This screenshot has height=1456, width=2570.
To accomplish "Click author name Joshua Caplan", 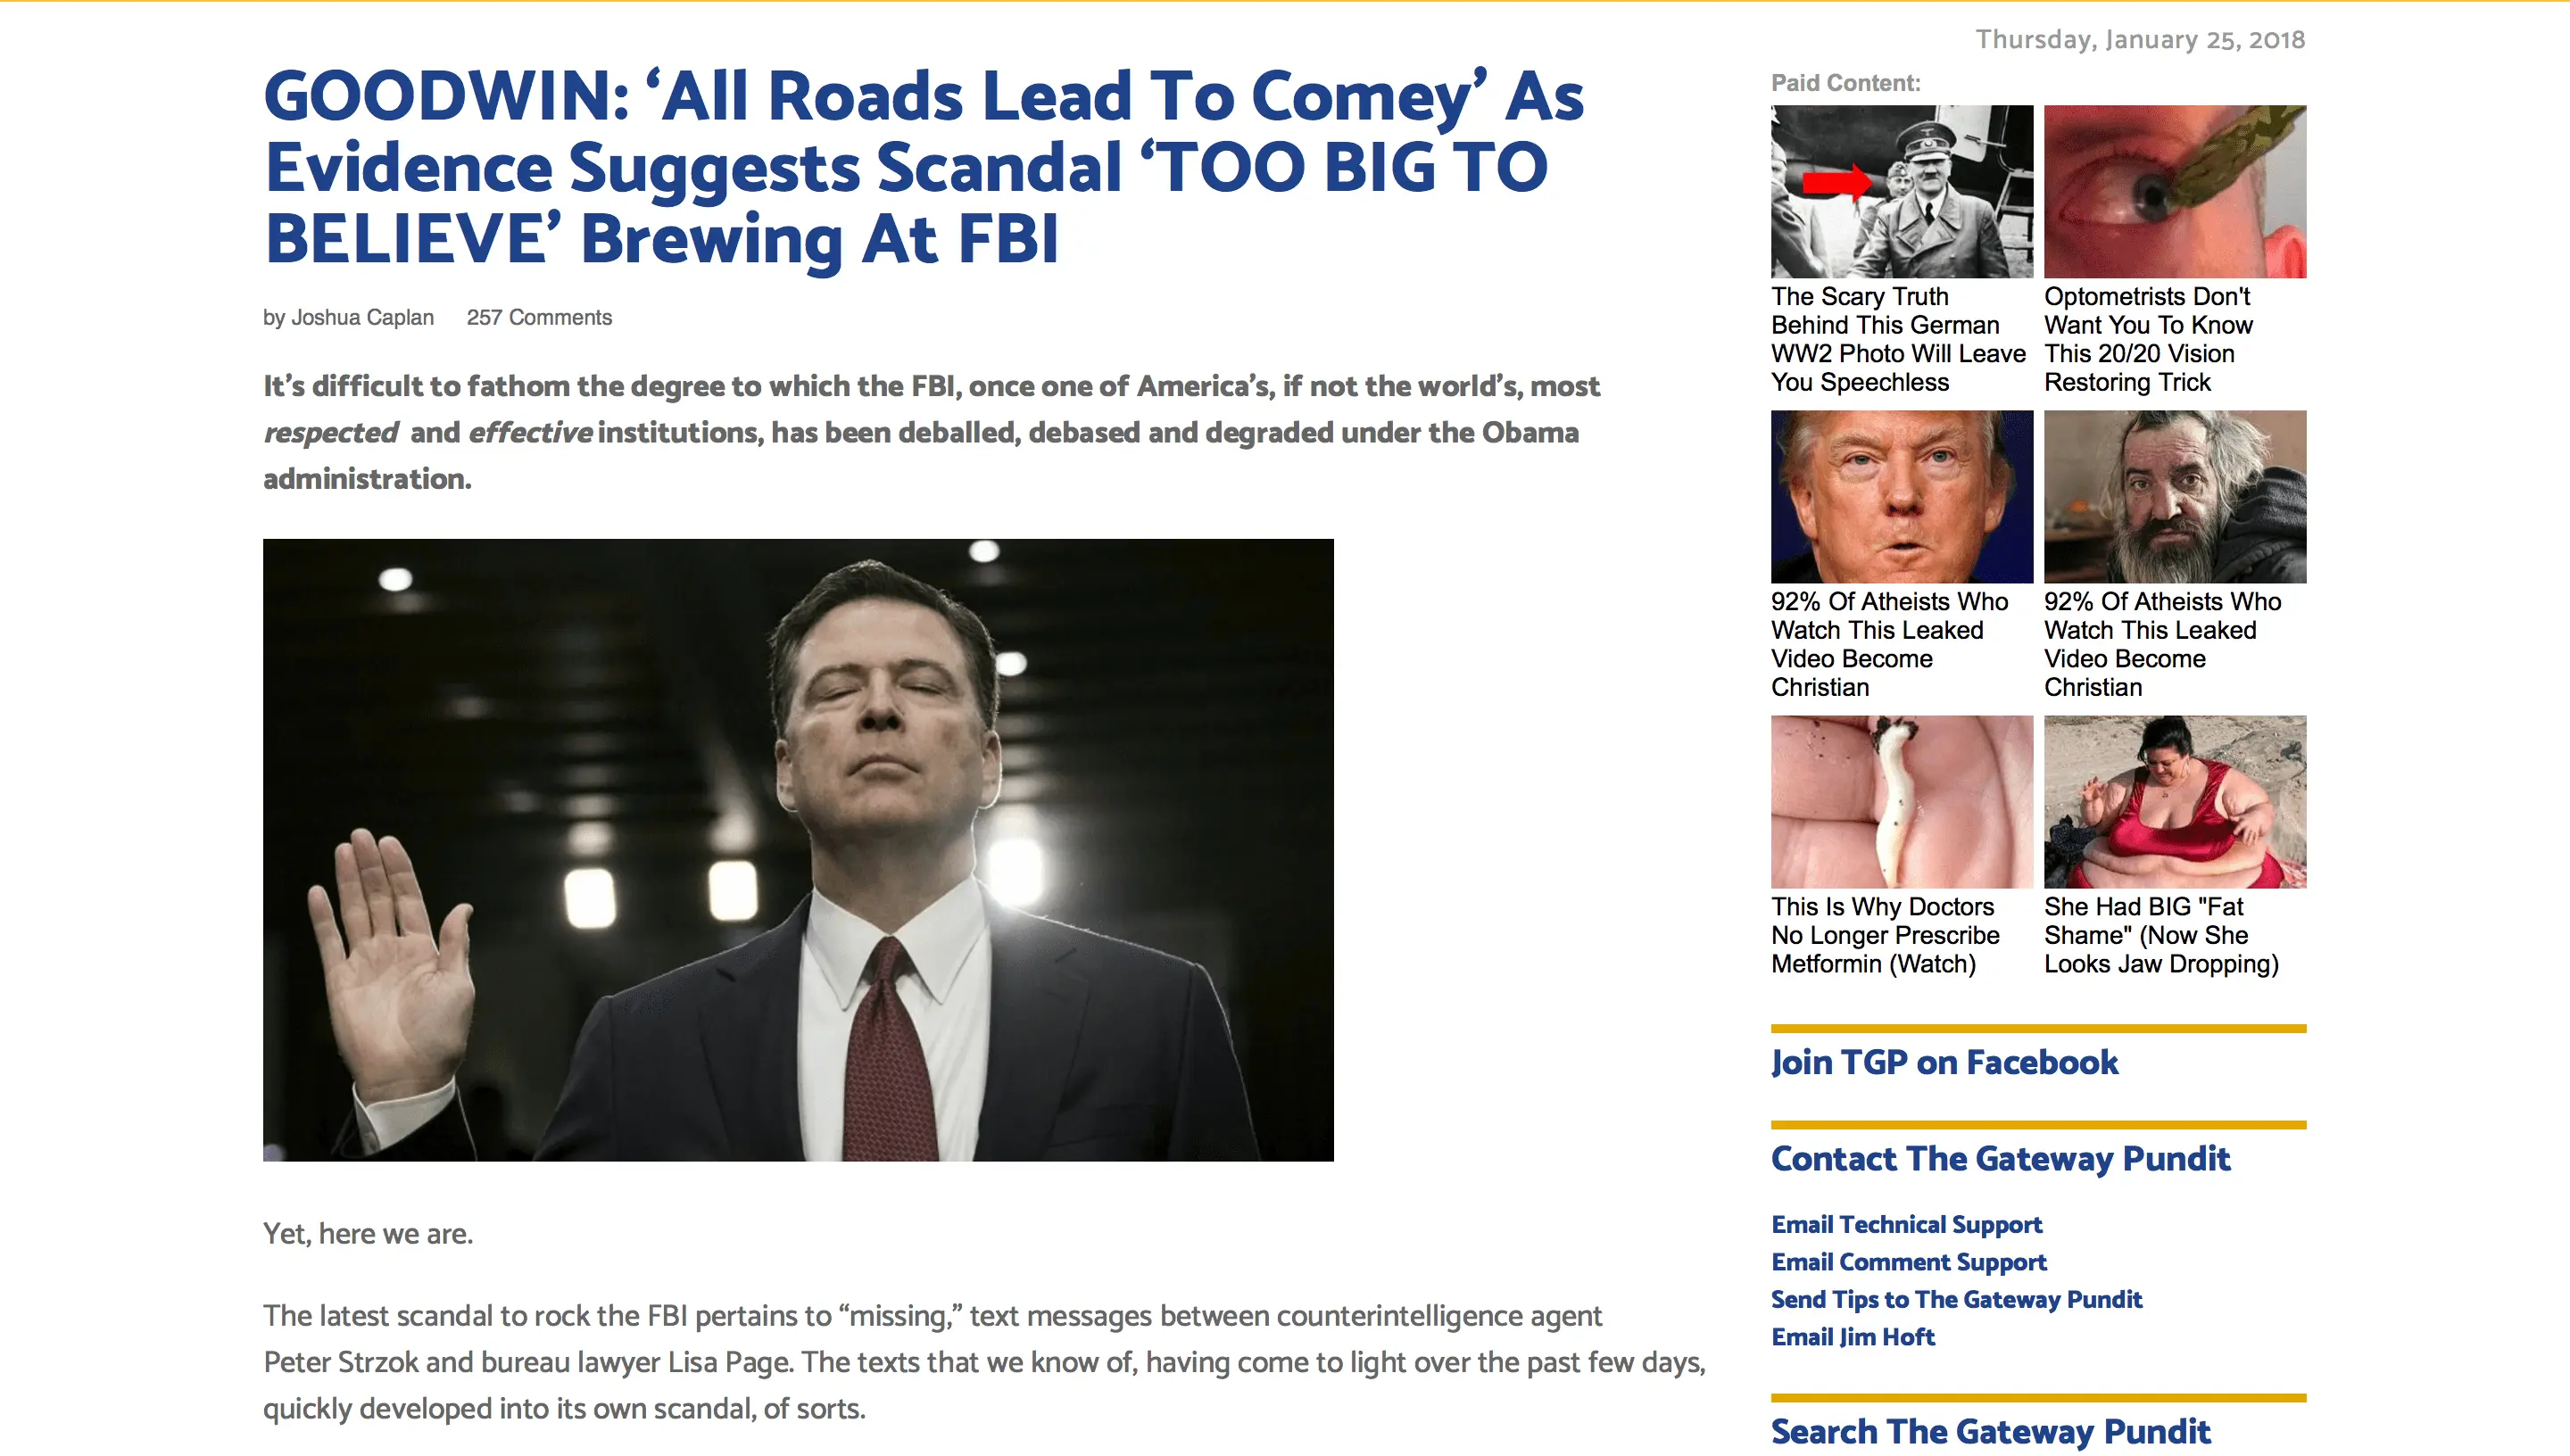I will pos(362,317).
